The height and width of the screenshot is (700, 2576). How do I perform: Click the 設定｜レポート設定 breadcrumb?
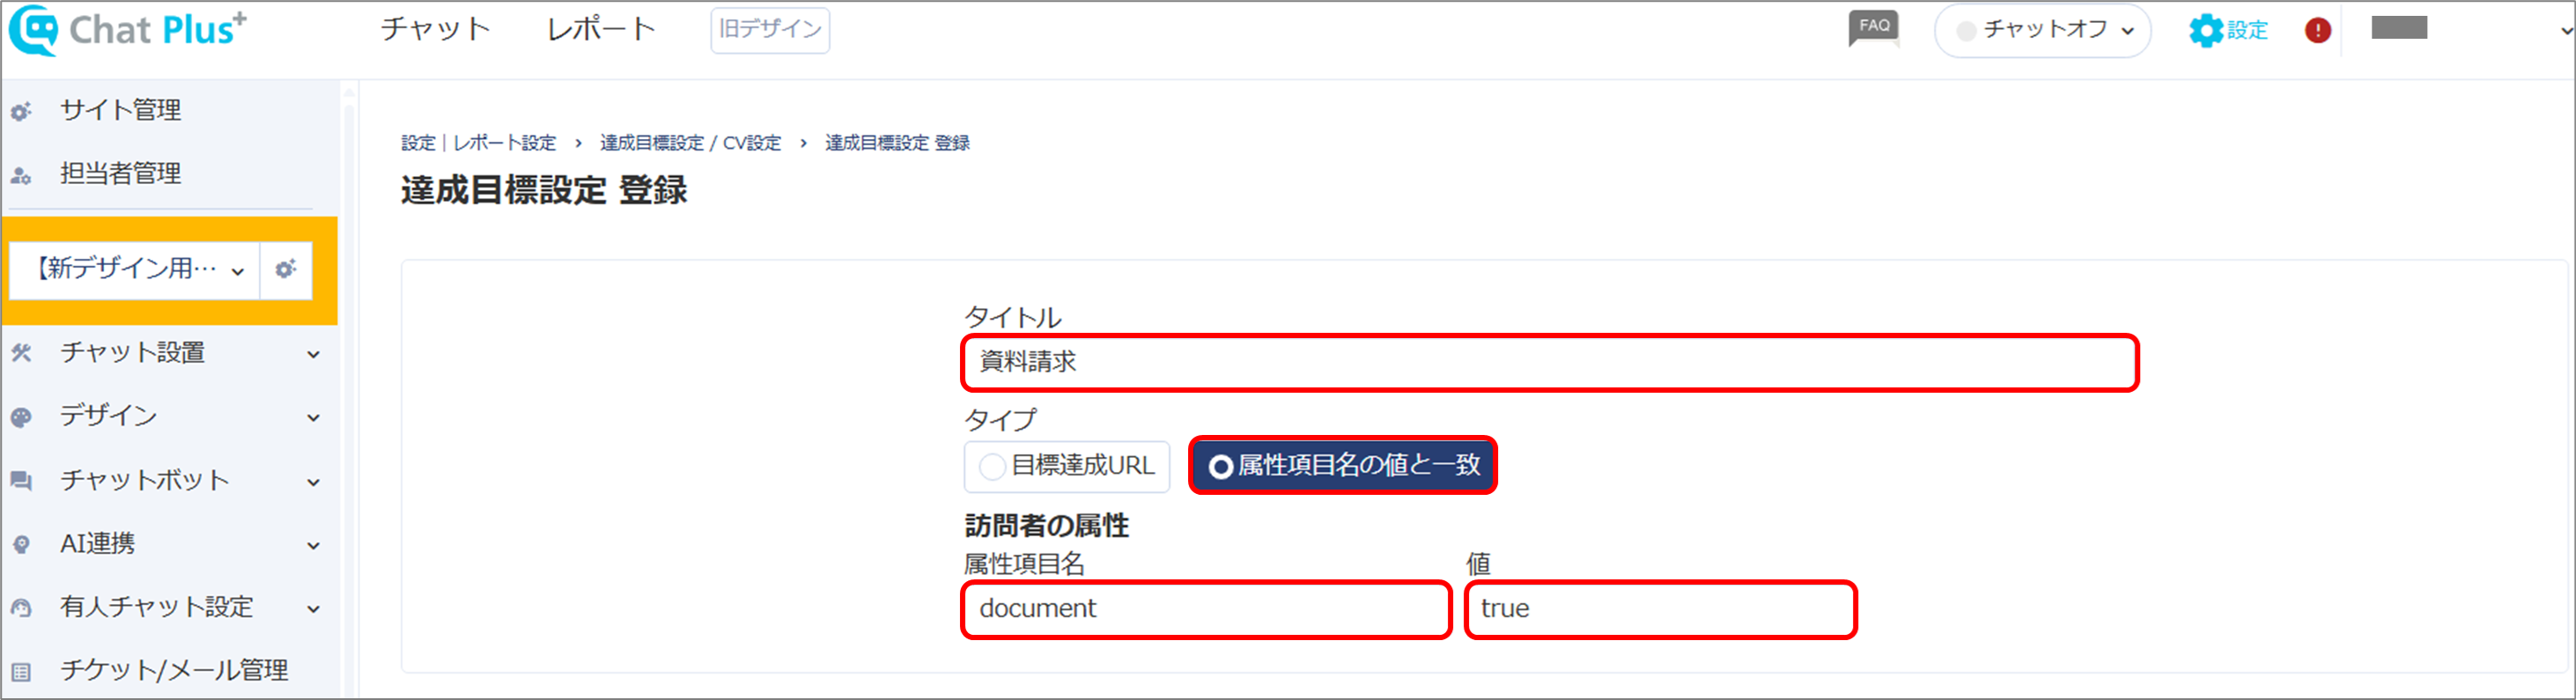pyautogui.click(x=478, y=143)
